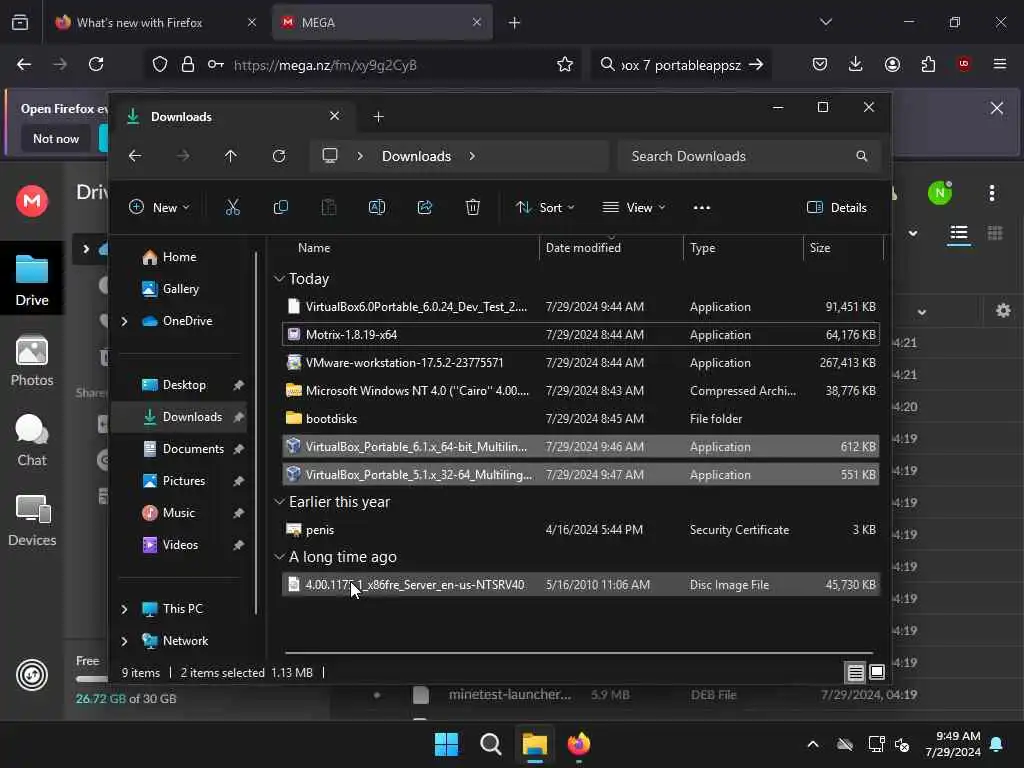1024x768 pixels.
Task: Click the Cut icon in Explorer toolbar
Action: click(232, 208)
